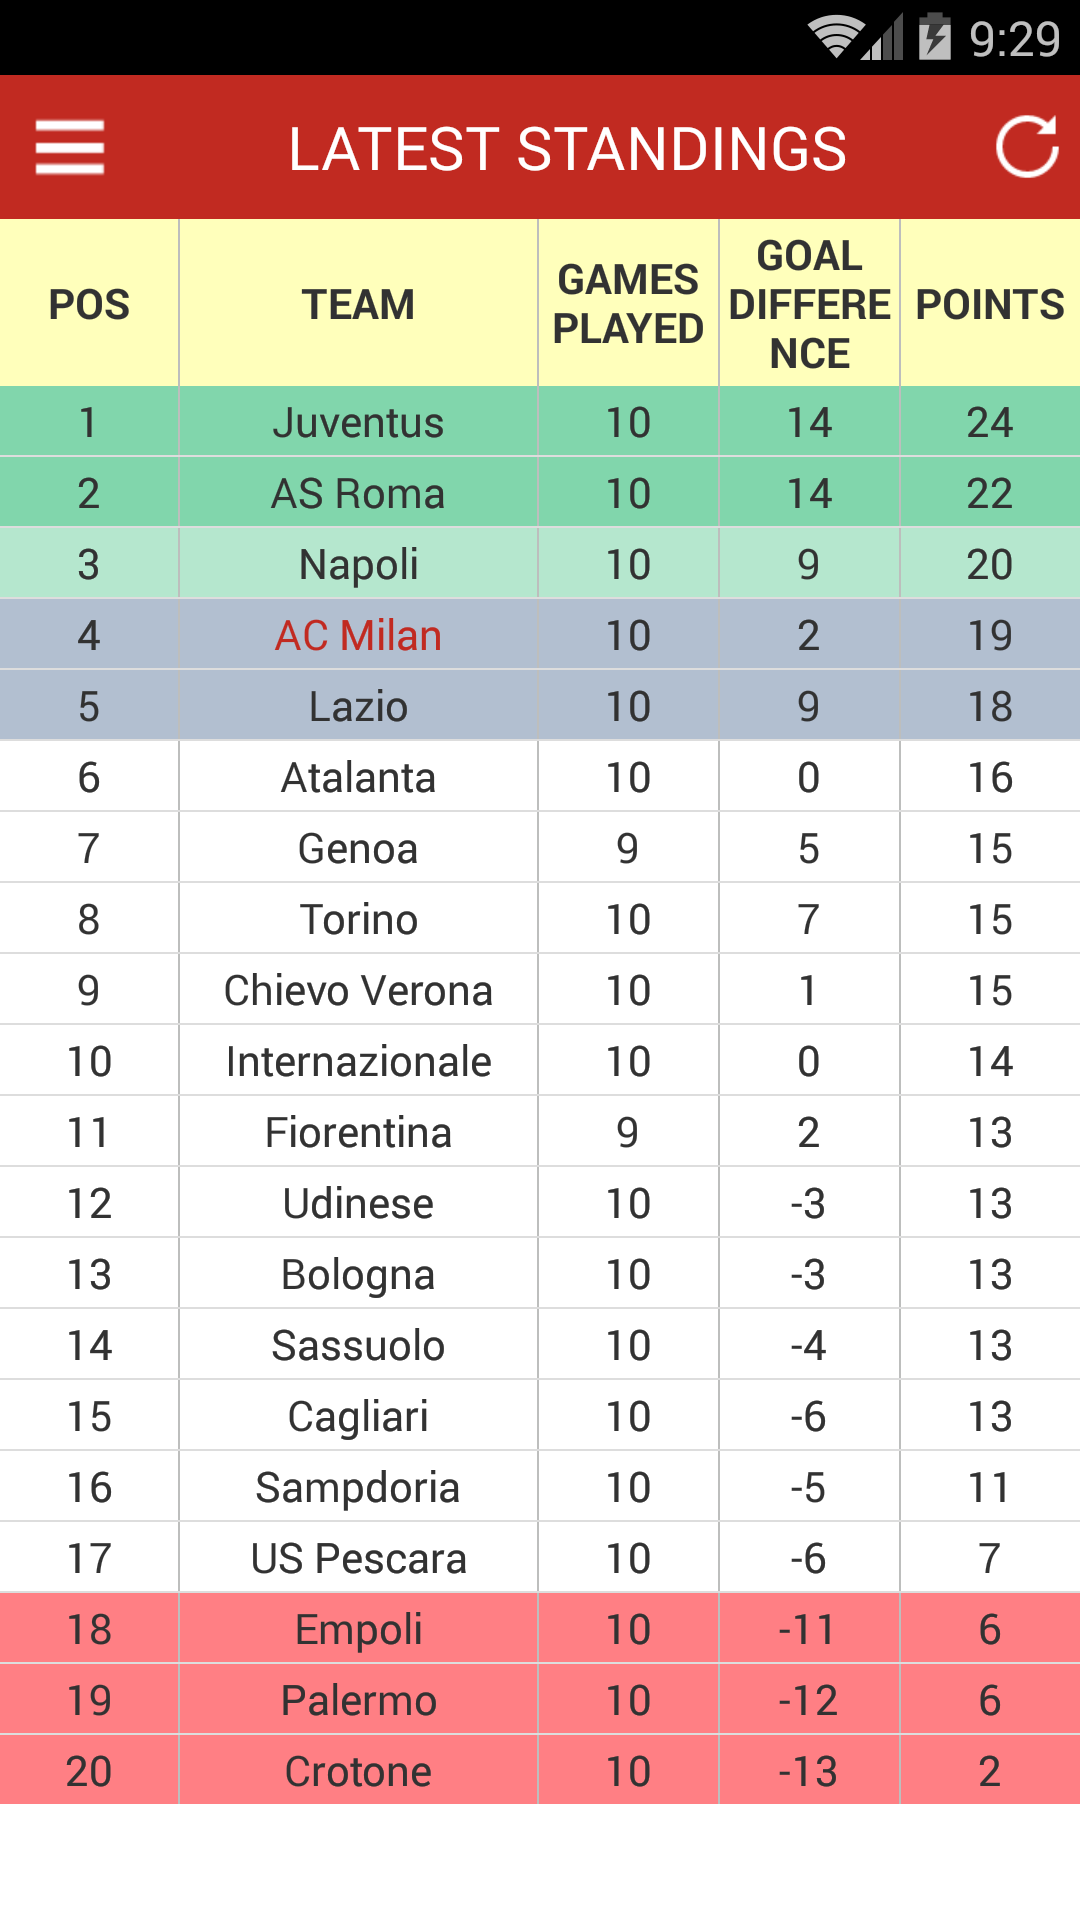
Task: Click the GAMES PLAYED column header
Action: click(x=628, y=304)
